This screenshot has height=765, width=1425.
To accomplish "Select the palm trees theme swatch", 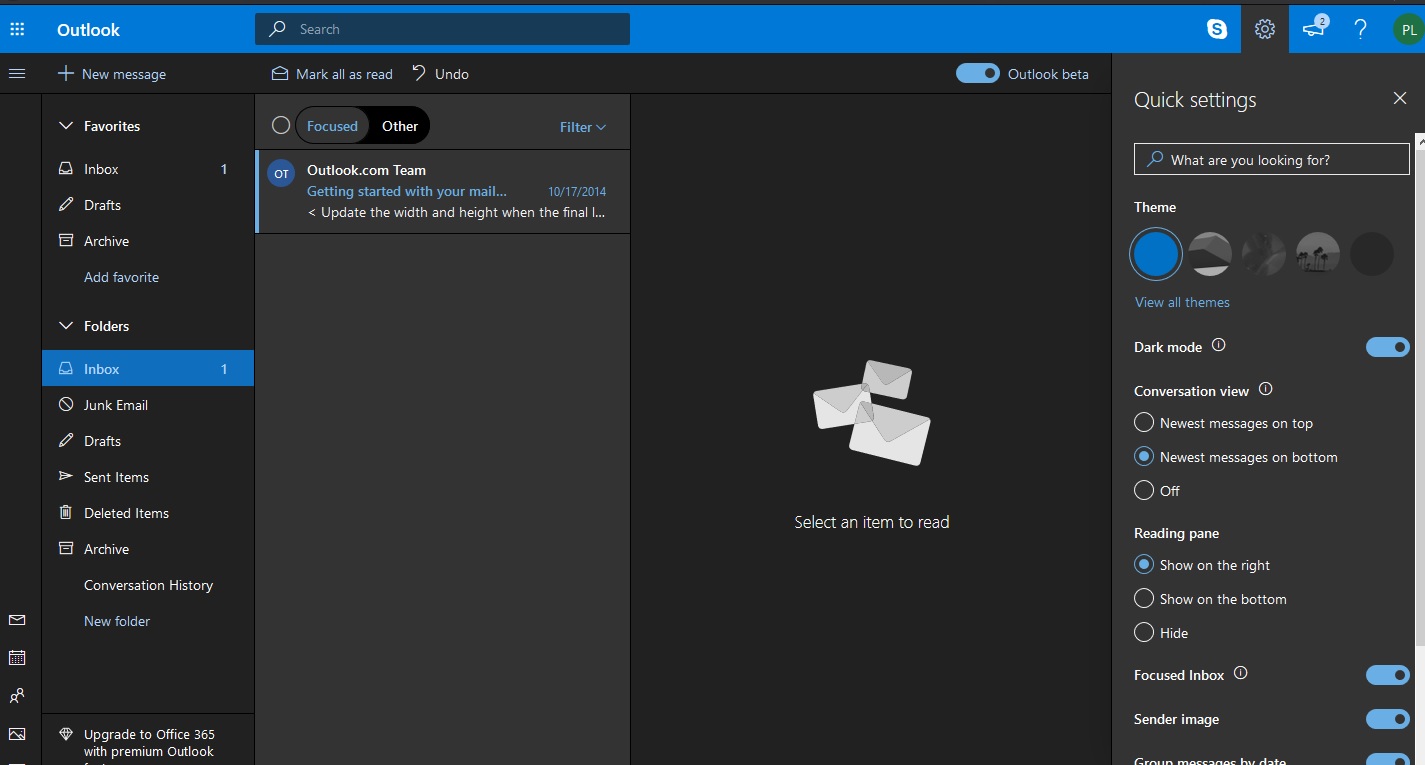I will 1318,254.
